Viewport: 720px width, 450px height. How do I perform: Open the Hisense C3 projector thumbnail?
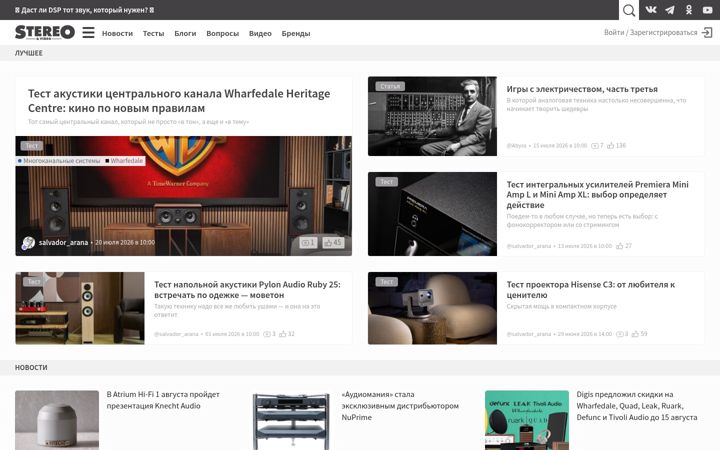click(x=432, y=308)
